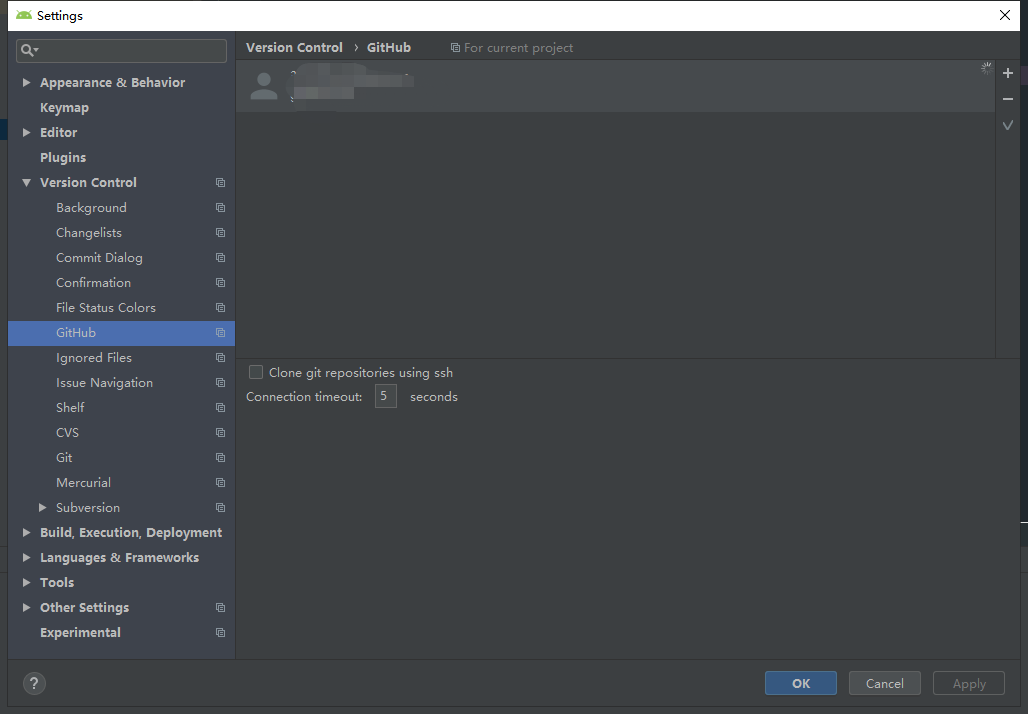This screenshot has width=1028, height=714.
Task: Click project-level icon beside Other Settings
Action: 220,608
